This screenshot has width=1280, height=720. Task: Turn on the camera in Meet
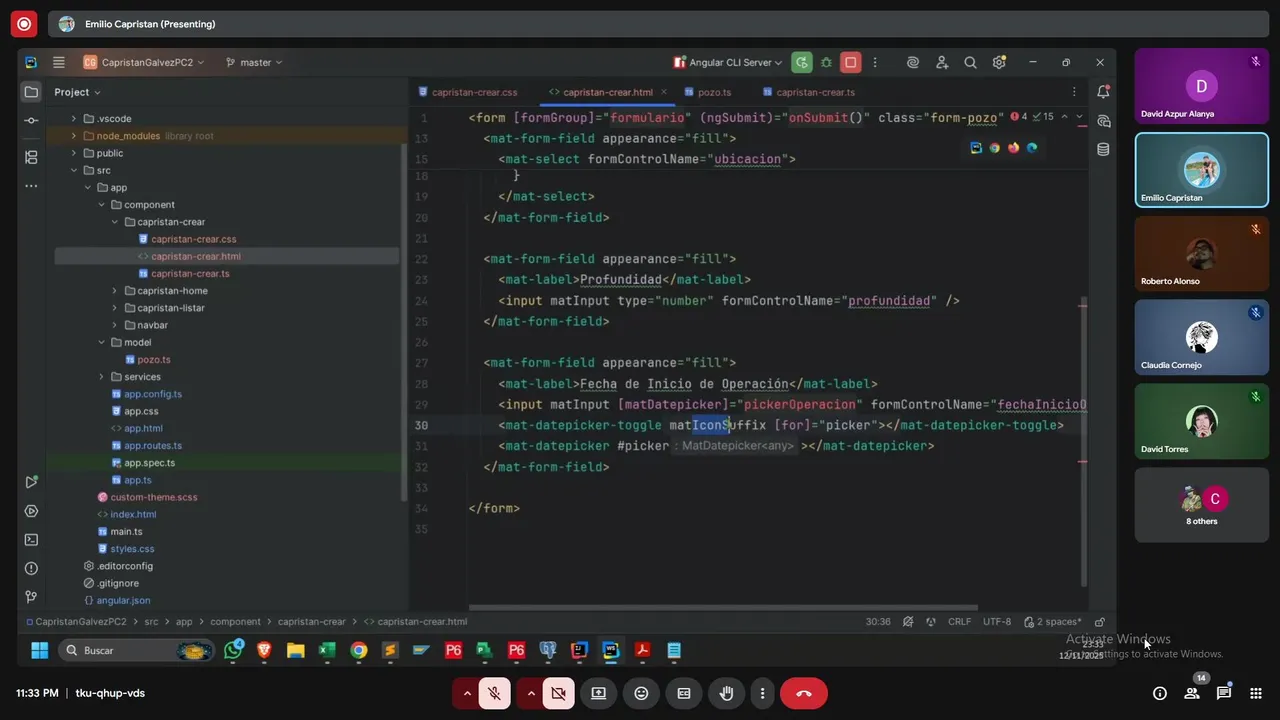point(558,693)
